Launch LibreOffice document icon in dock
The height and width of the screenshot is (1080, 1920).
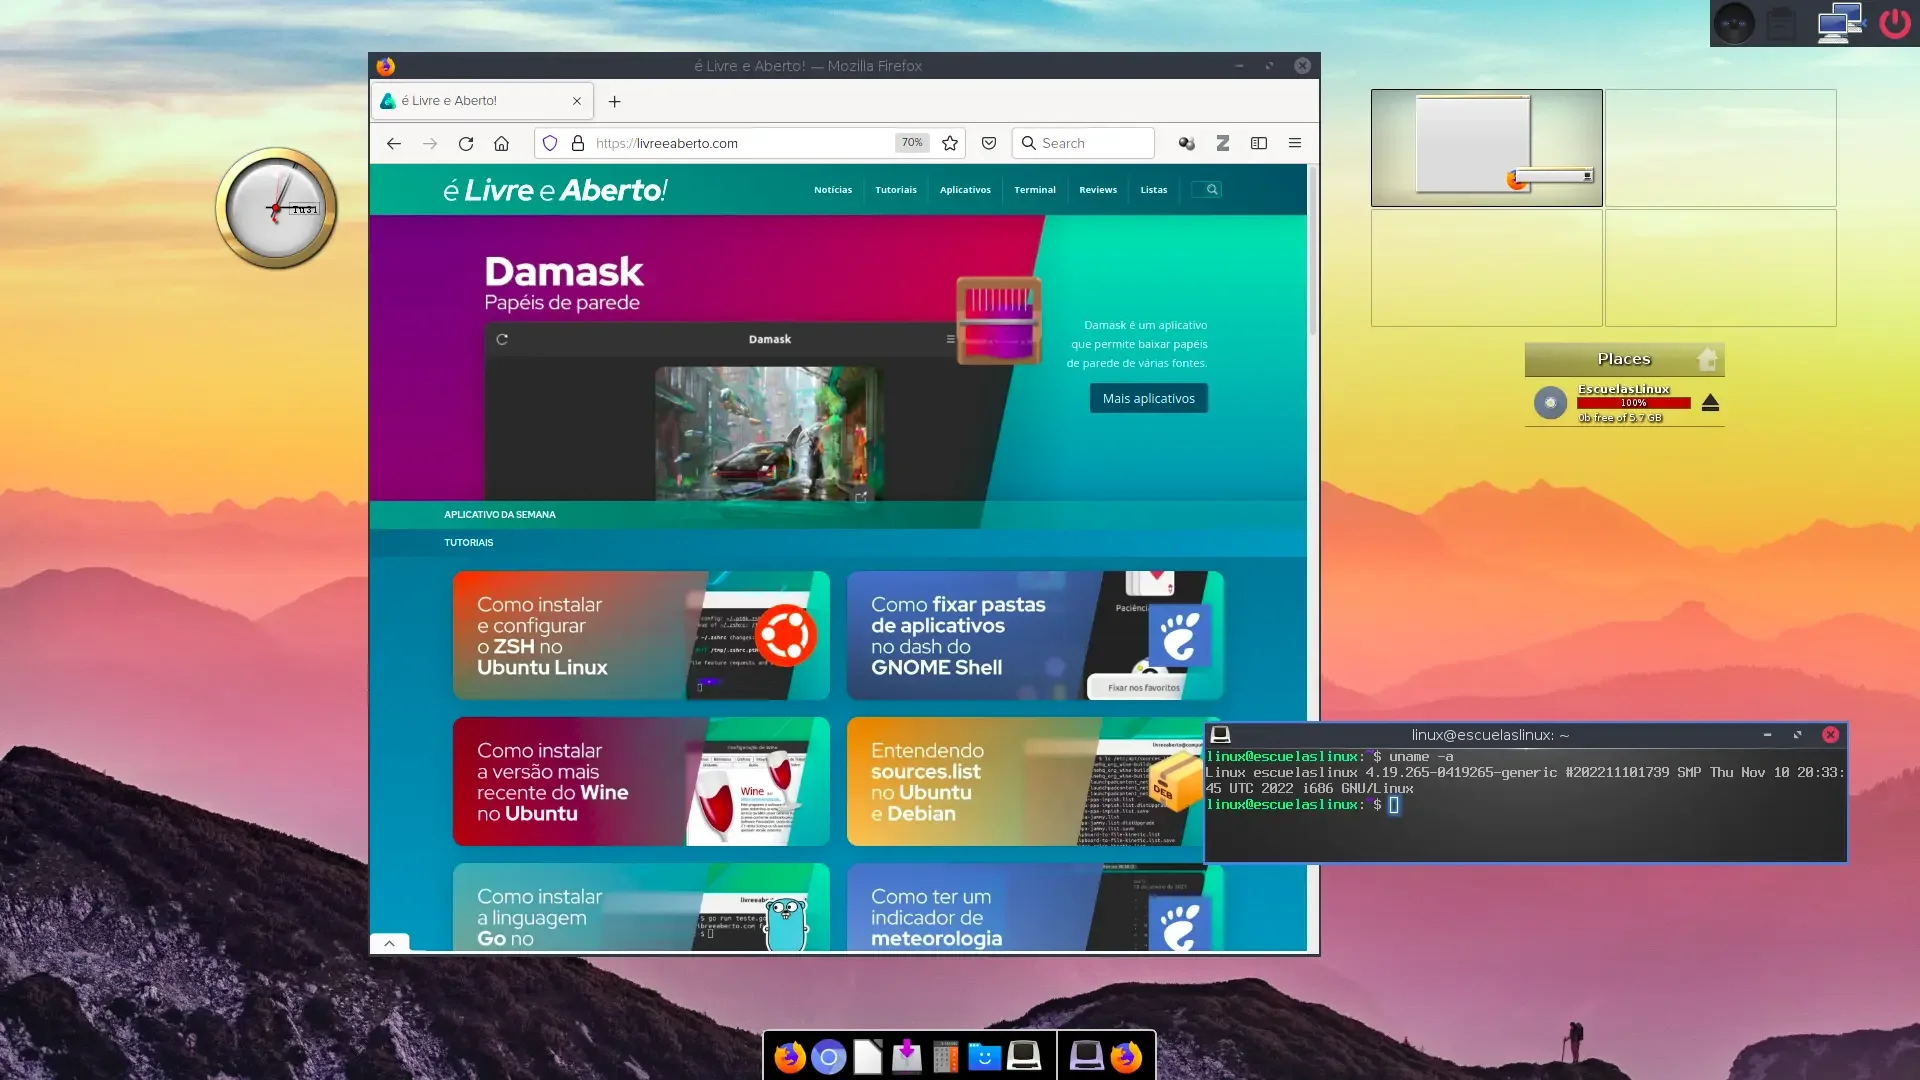(868, 1057)
